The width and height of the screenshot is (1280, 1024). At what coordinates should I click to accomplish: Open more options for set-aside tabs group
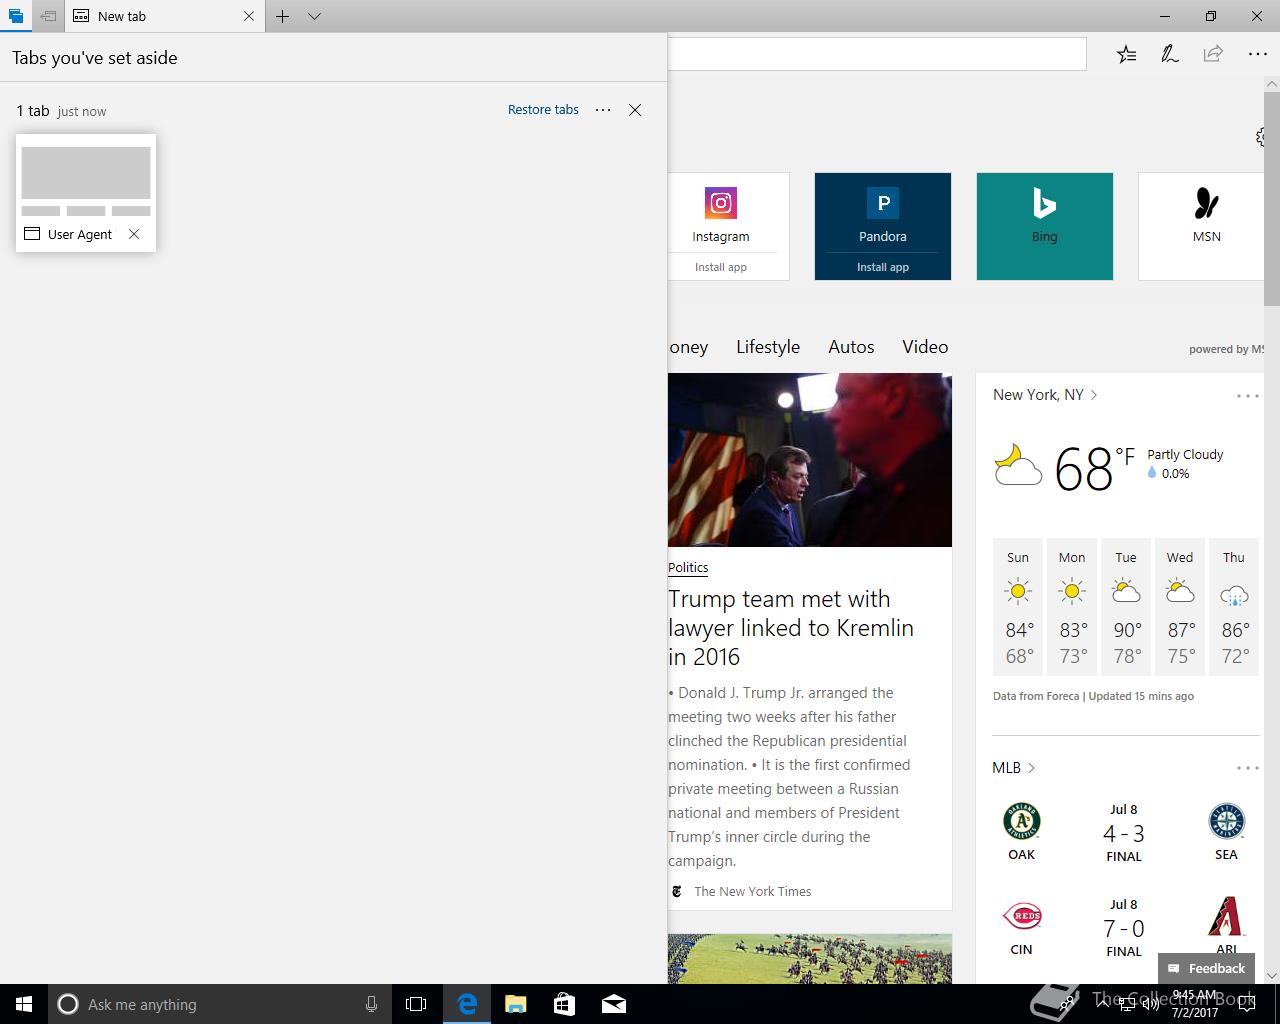pos(603,110)
